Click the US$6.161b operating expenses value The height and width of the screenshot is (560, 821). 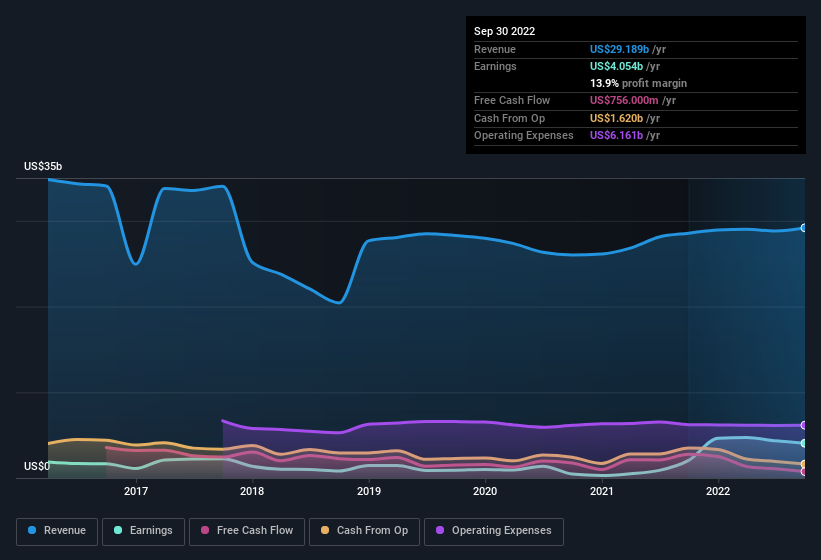(x=616, y=136)
